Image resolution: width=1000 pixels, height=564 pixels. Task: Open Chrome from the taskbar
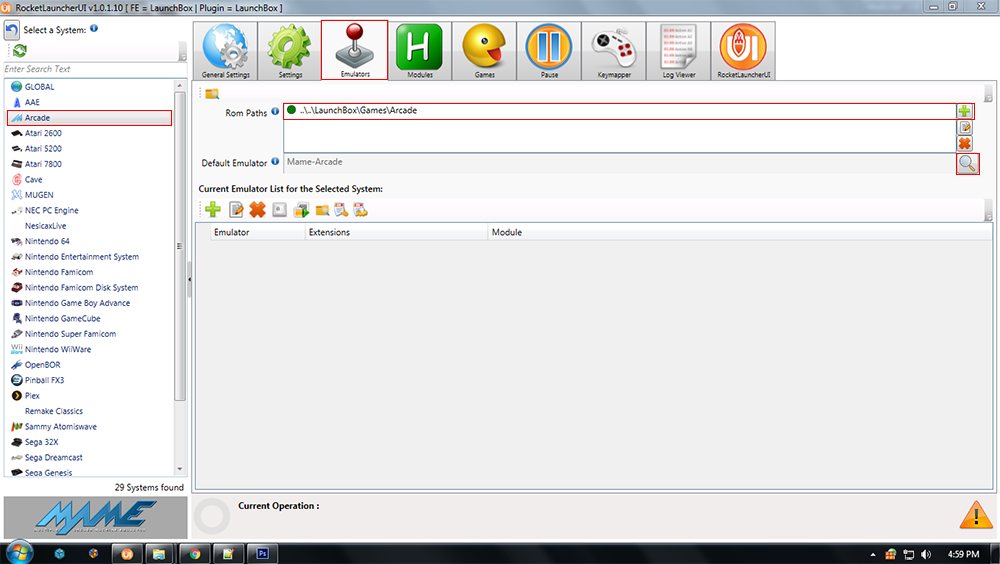[195, 553]
